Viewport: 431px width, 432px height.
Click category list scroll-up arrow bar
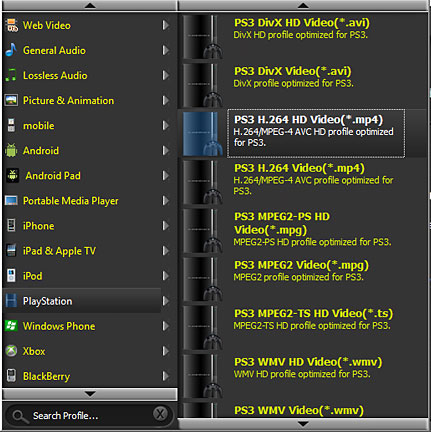[90, 5]
